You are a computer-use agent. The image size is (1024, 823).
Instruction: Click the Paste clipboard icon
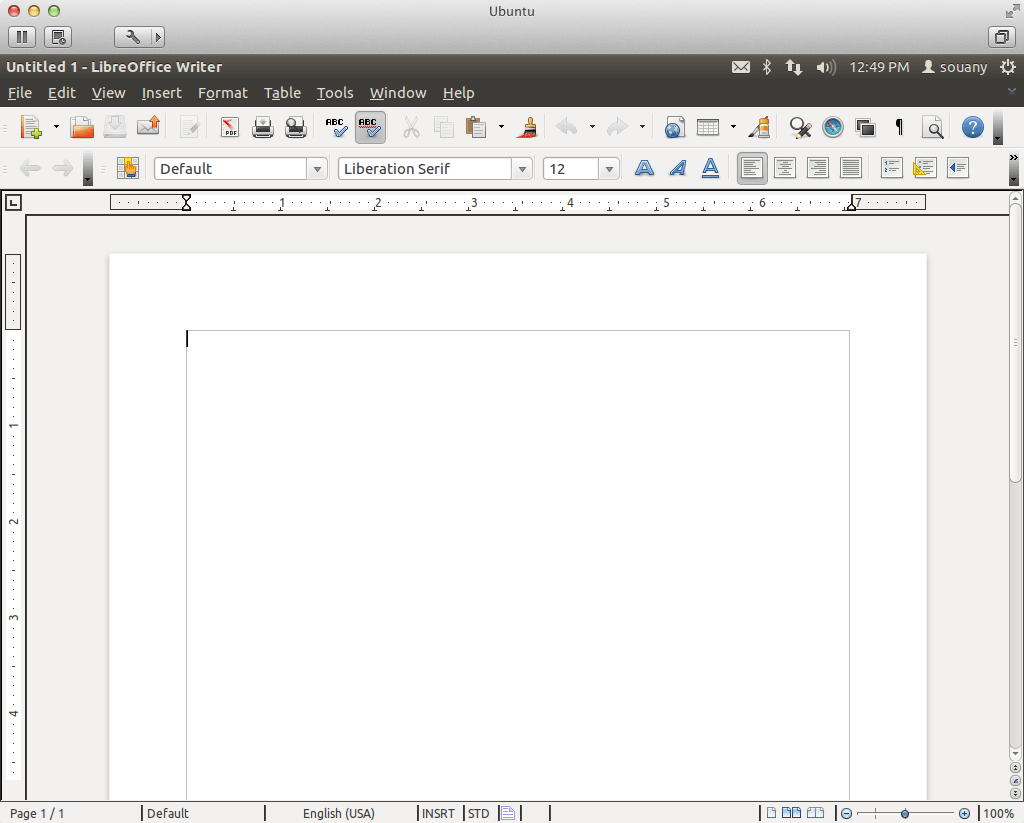(x=475, y=127)
